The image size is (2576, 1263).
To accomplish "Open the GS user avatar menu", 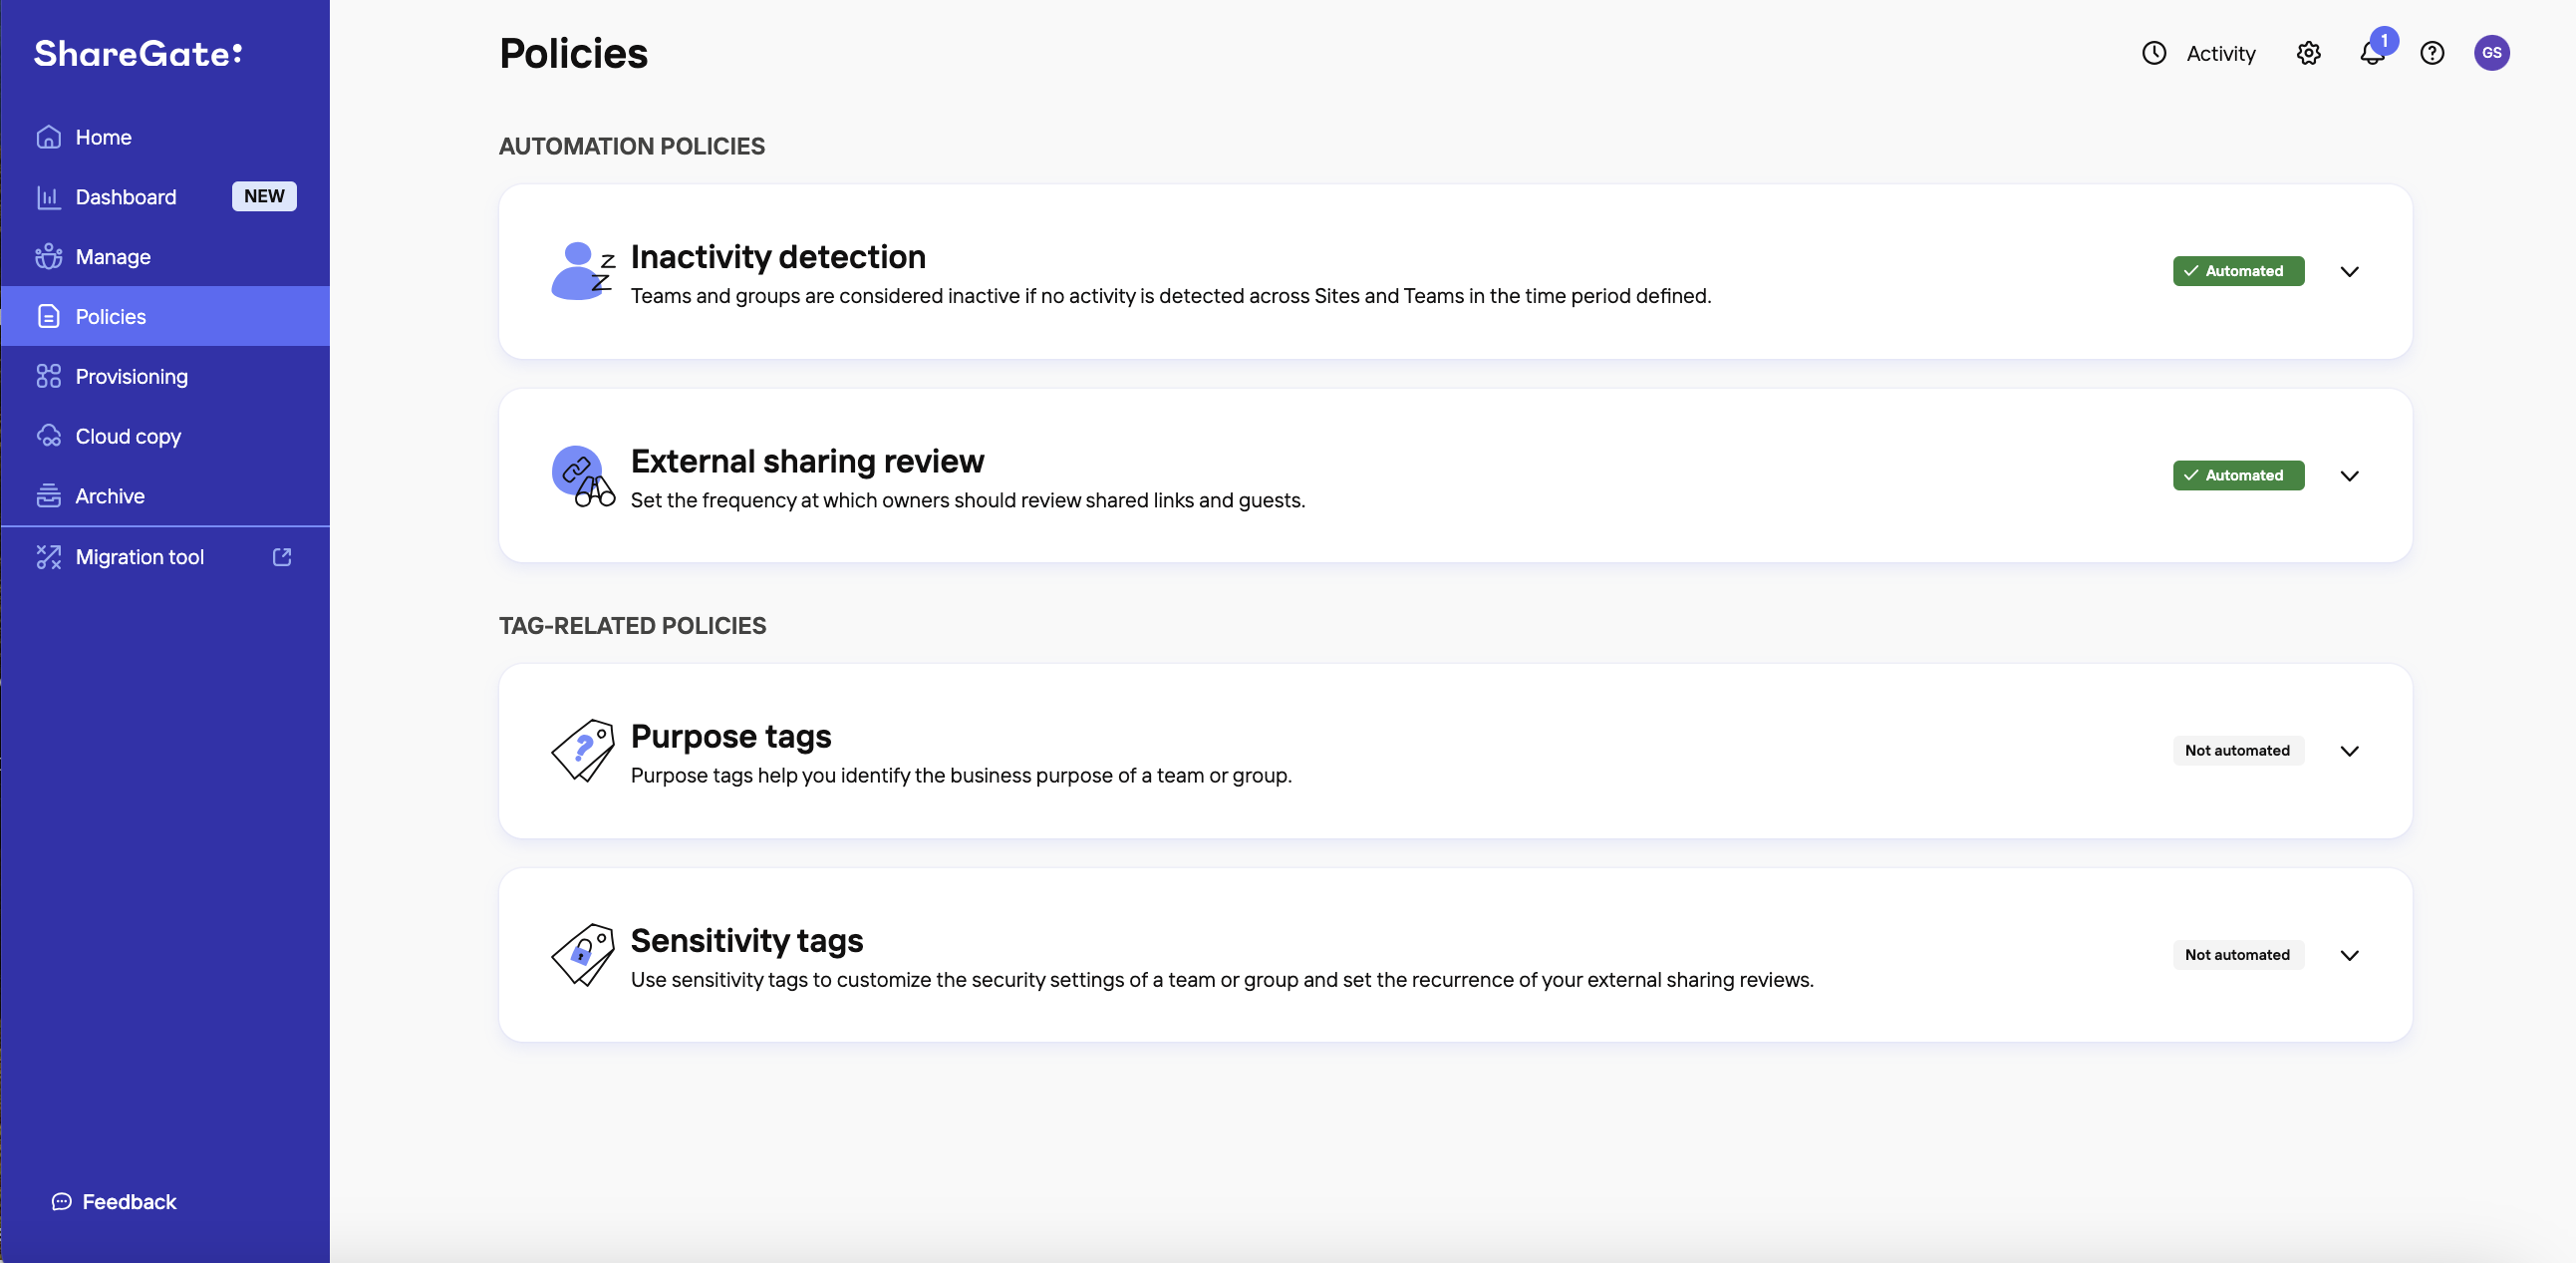I will click(x=2492, y=53).
